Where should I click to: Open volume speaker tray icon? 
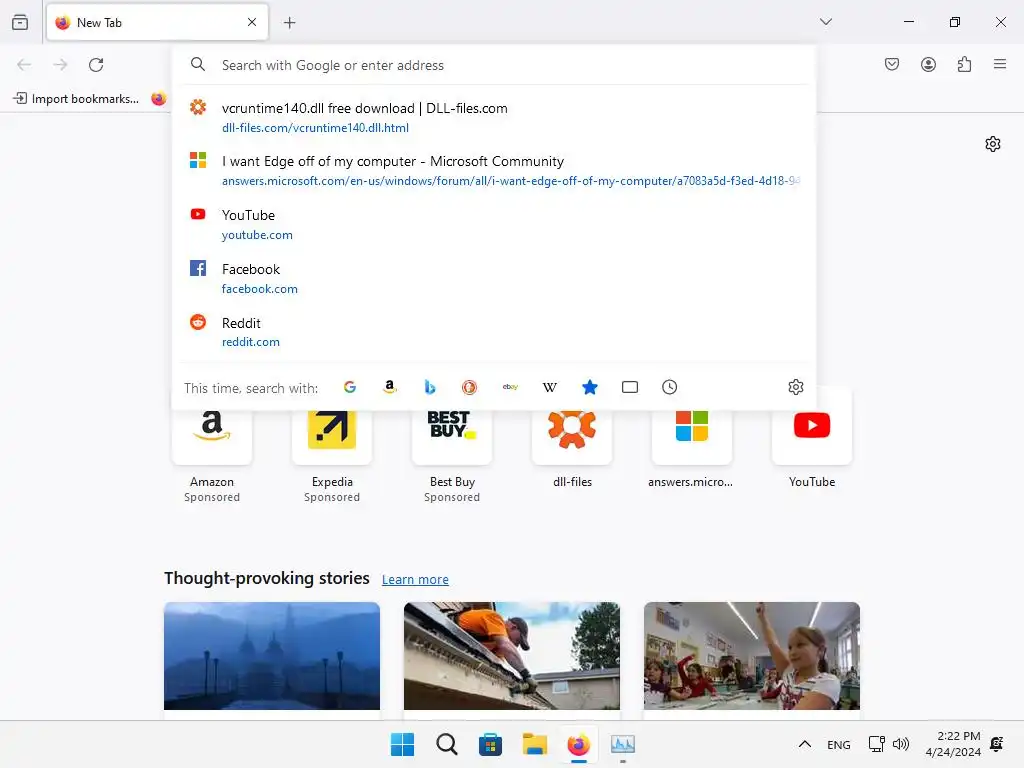pos(901,744)
